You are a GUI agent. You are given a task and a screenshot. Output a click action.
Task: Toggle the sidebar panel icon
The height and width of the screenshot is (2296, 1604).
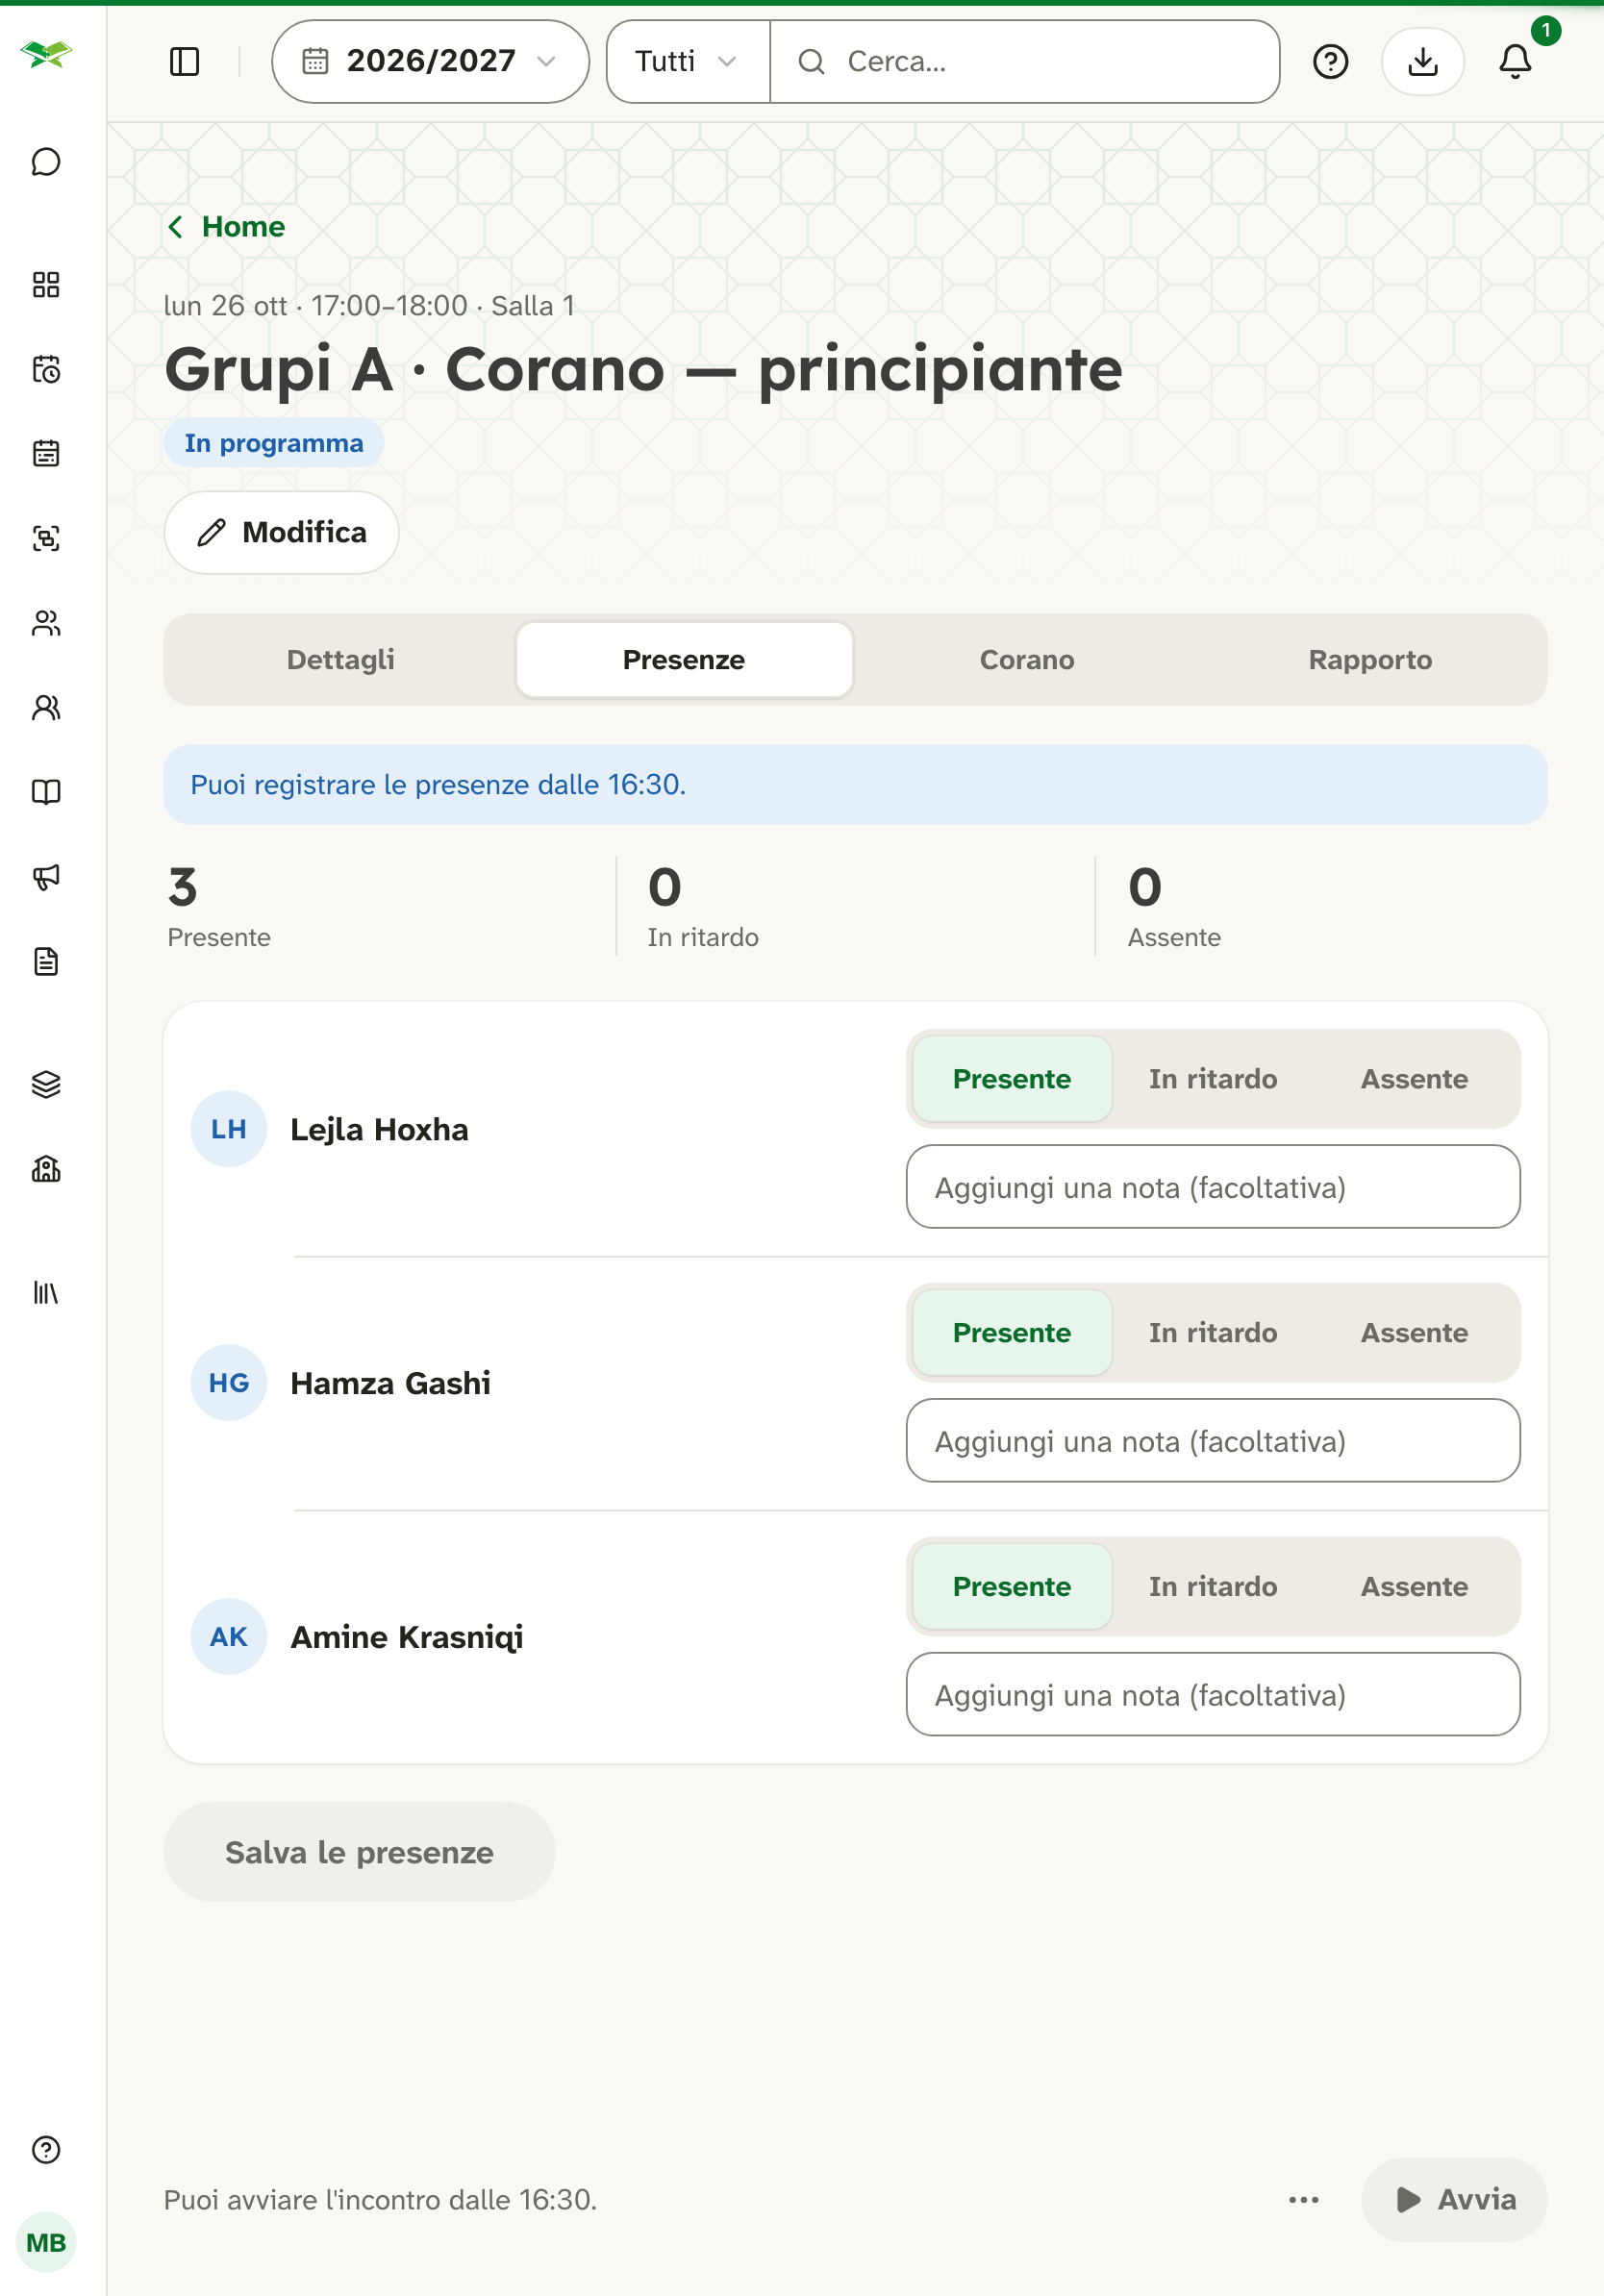click(185, 62)
